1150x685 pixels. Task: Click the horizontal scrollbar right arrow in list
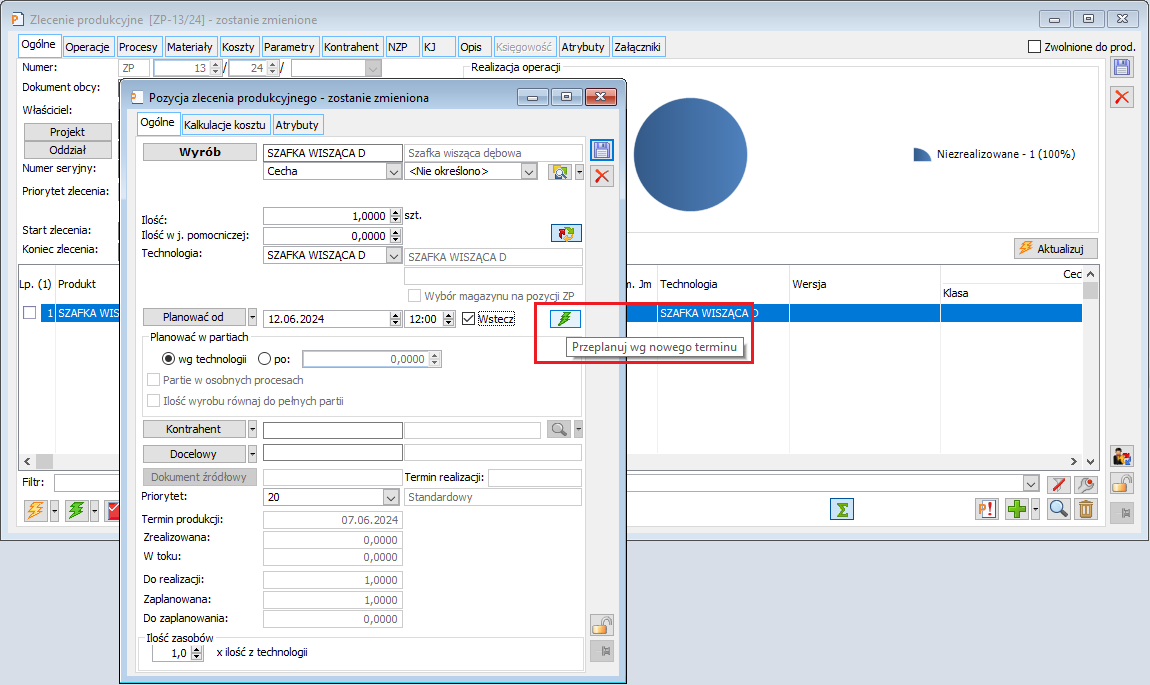pyautogui.click(x=1074, y=461)
